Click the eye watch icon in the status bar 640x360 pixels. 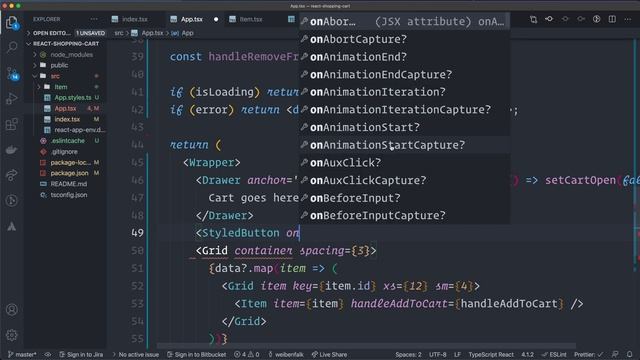[x=48, y=354]
